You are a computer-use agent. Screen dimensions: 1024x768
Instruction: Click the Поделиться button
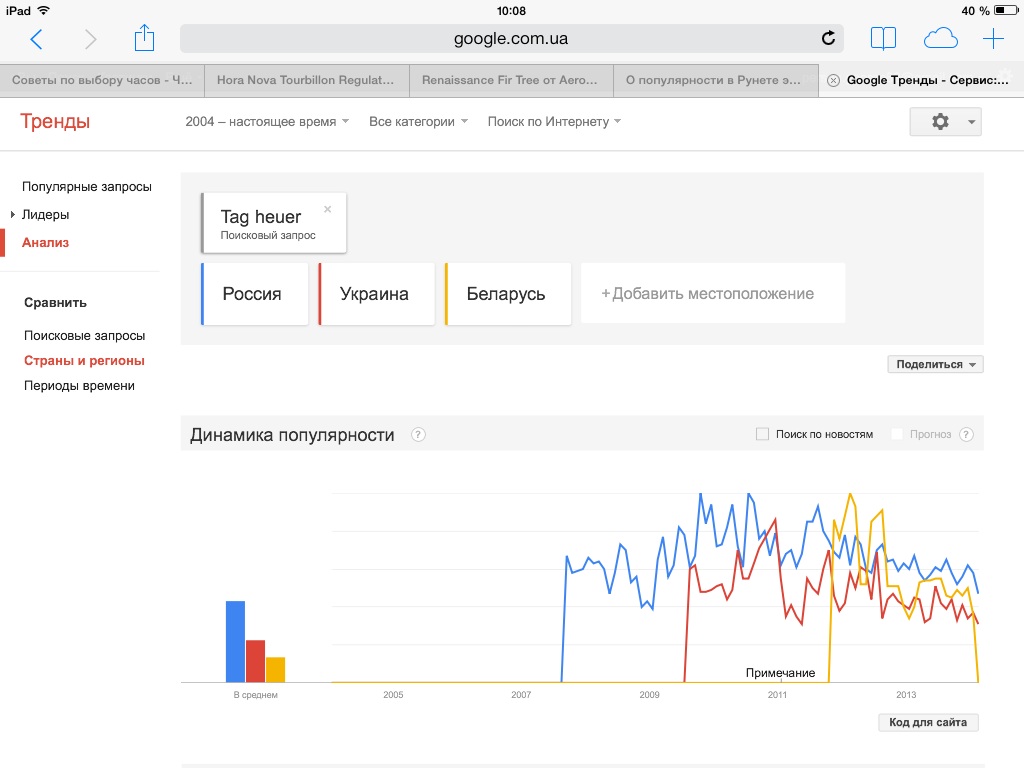pyautogui.click(x=935, y=364)
